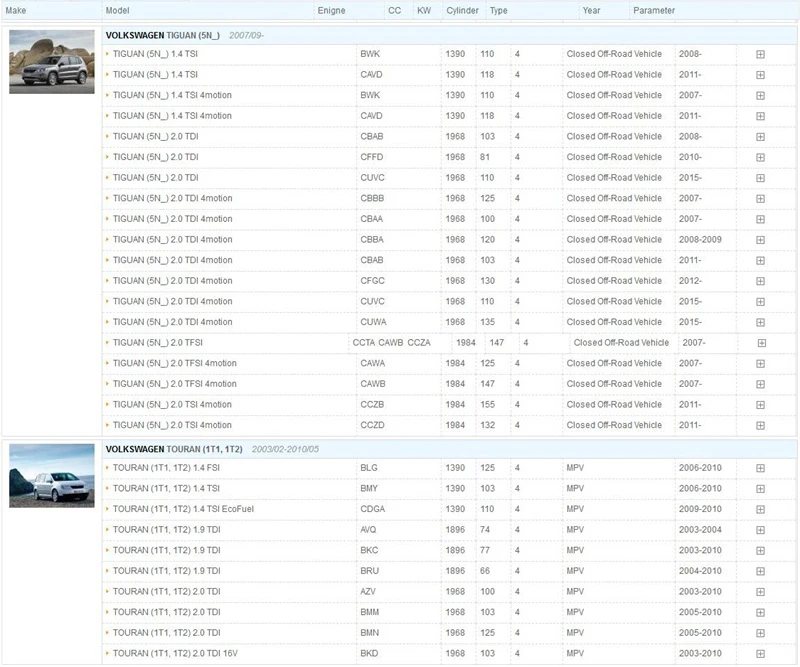The image size is (800, 667).
Task: Expand parameters for TIGUAN 2.0 TDI CFFD row
Action: coord(760,157)
